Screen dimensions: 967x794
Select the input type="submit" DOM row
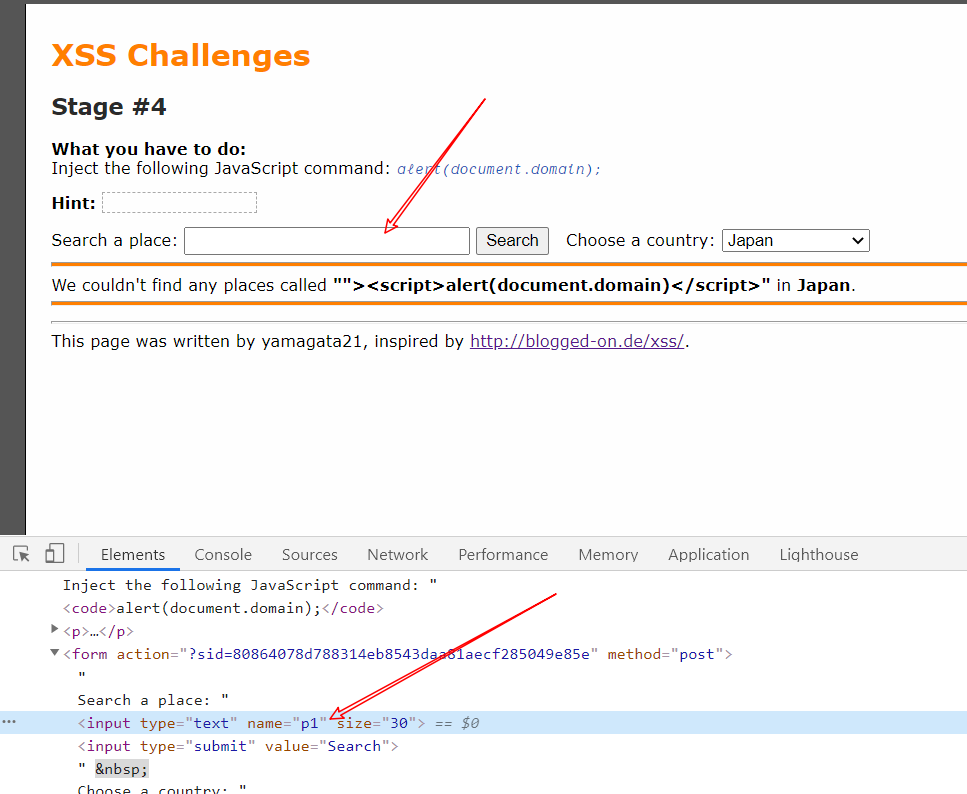click(x=237, y=746)
